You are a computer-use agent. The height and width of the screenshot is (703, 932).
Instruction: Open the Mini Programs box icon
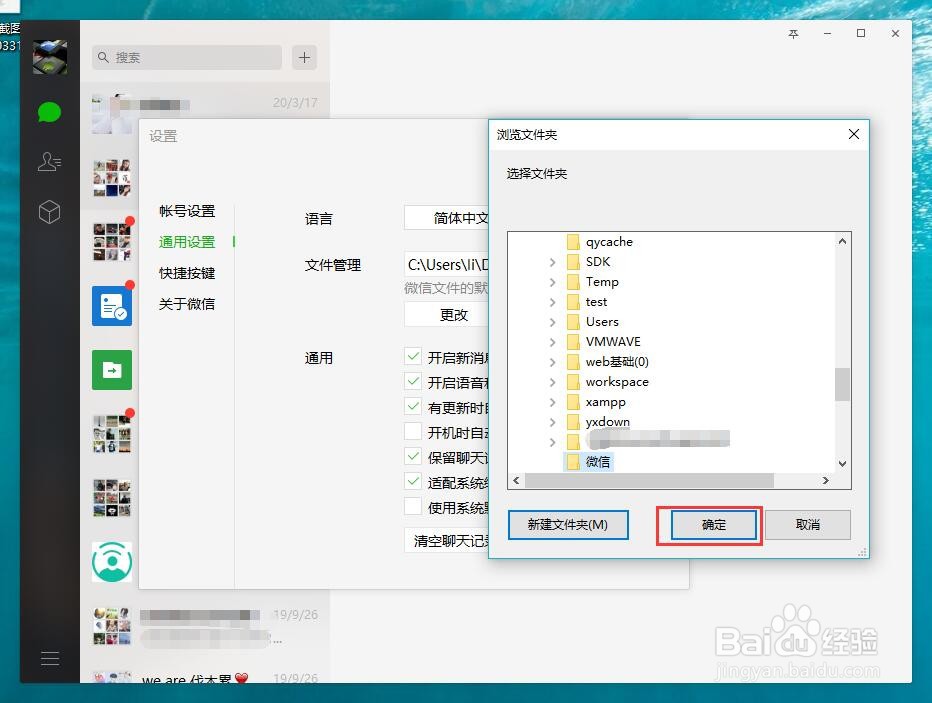[x=49, y=211]
